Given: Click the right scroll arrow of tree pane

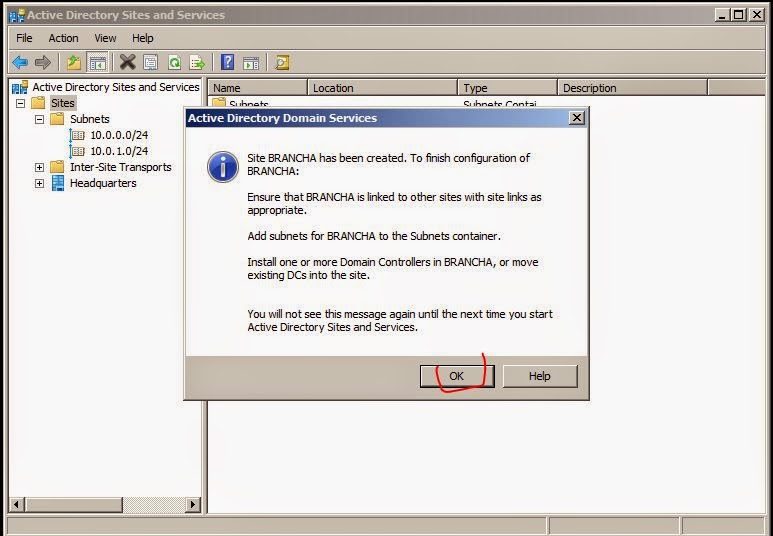Looking at the screenshot, I should click(193, 504).
